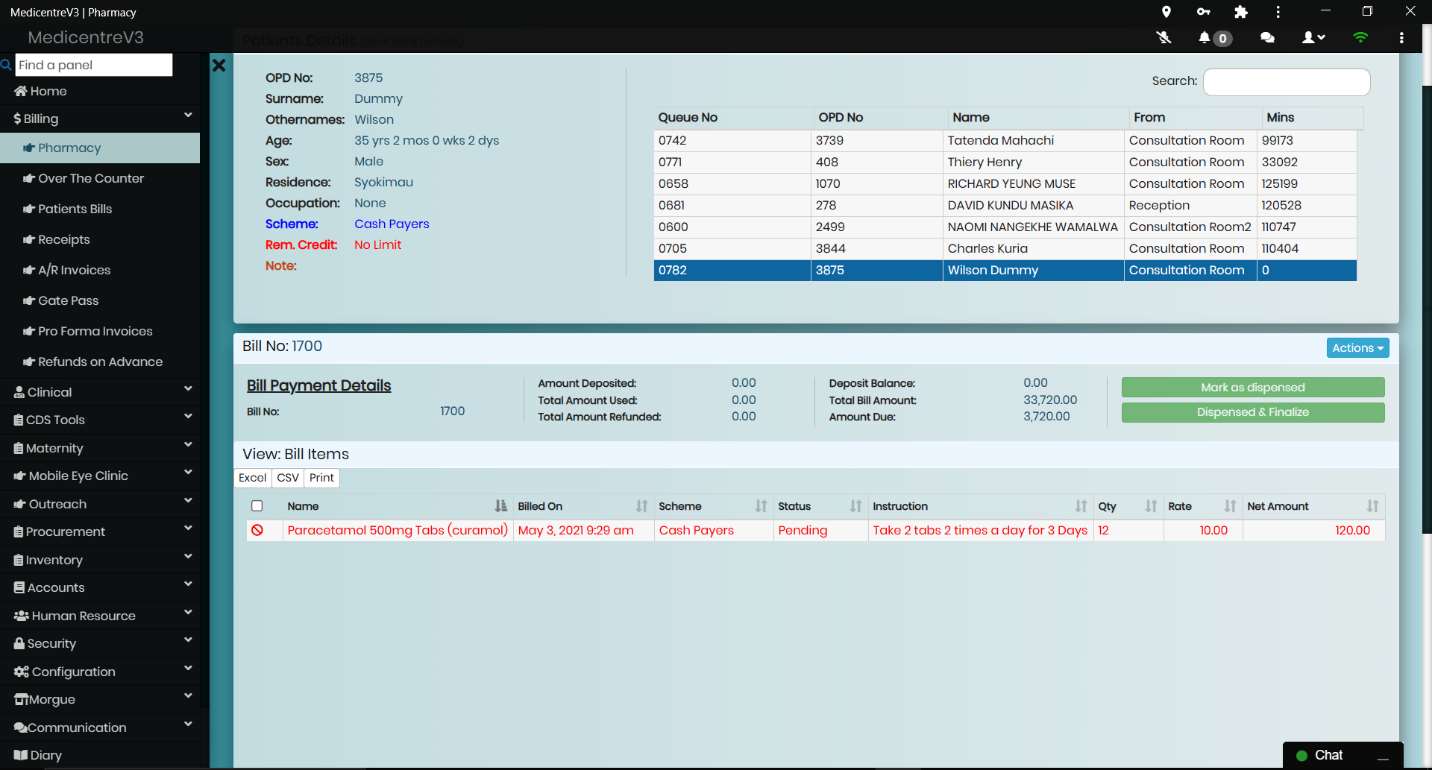Select DAVID KUNDU MASIKA queue row
The height and width of the screenshot is (770, 1432).
click(1005, 205)
